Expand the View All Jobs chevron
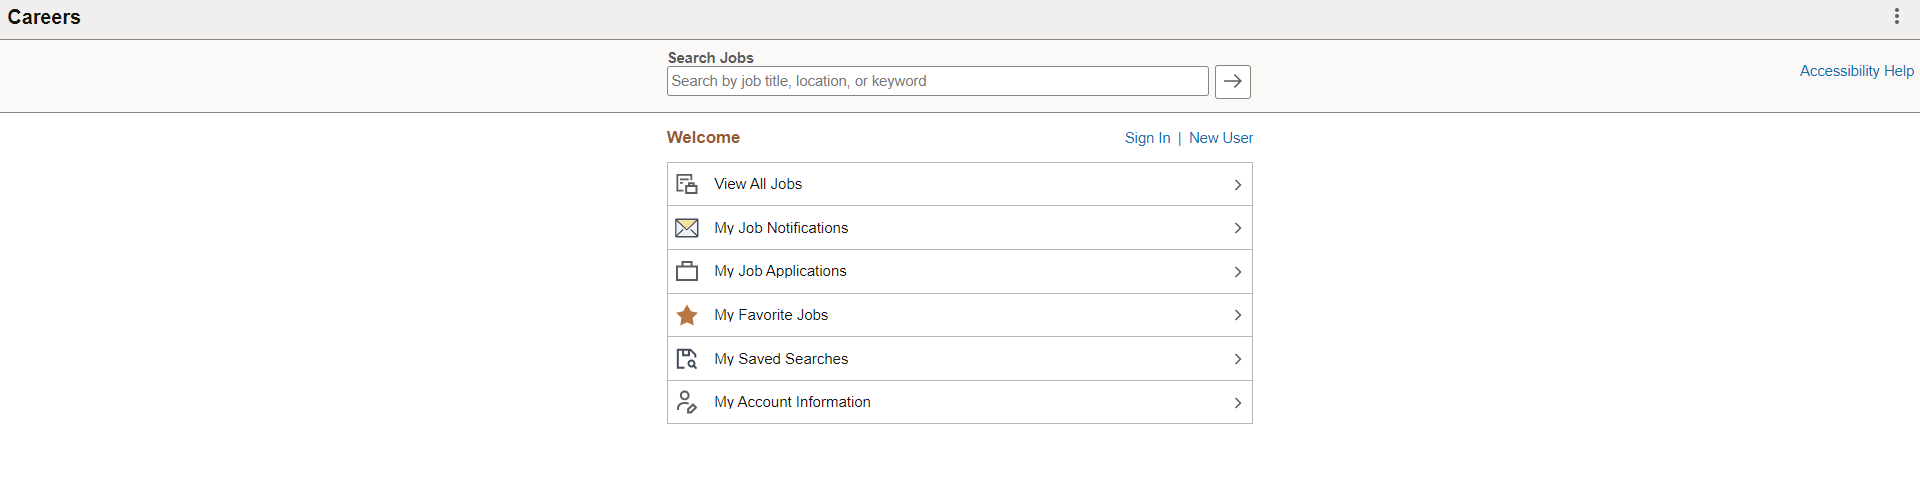The image size is (1920, 499). click(x=1238, y=185)
